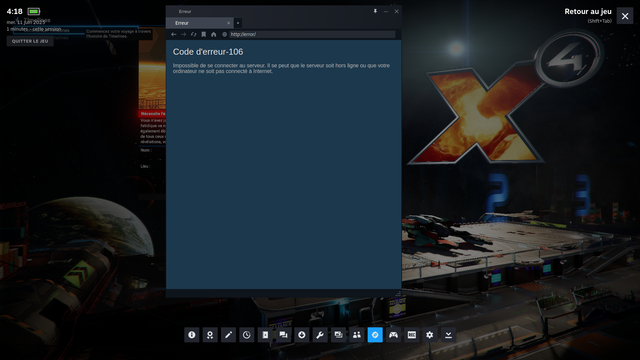Open the guides book icon
Screen dimensions: 640x360
click(x=265, y=335)
